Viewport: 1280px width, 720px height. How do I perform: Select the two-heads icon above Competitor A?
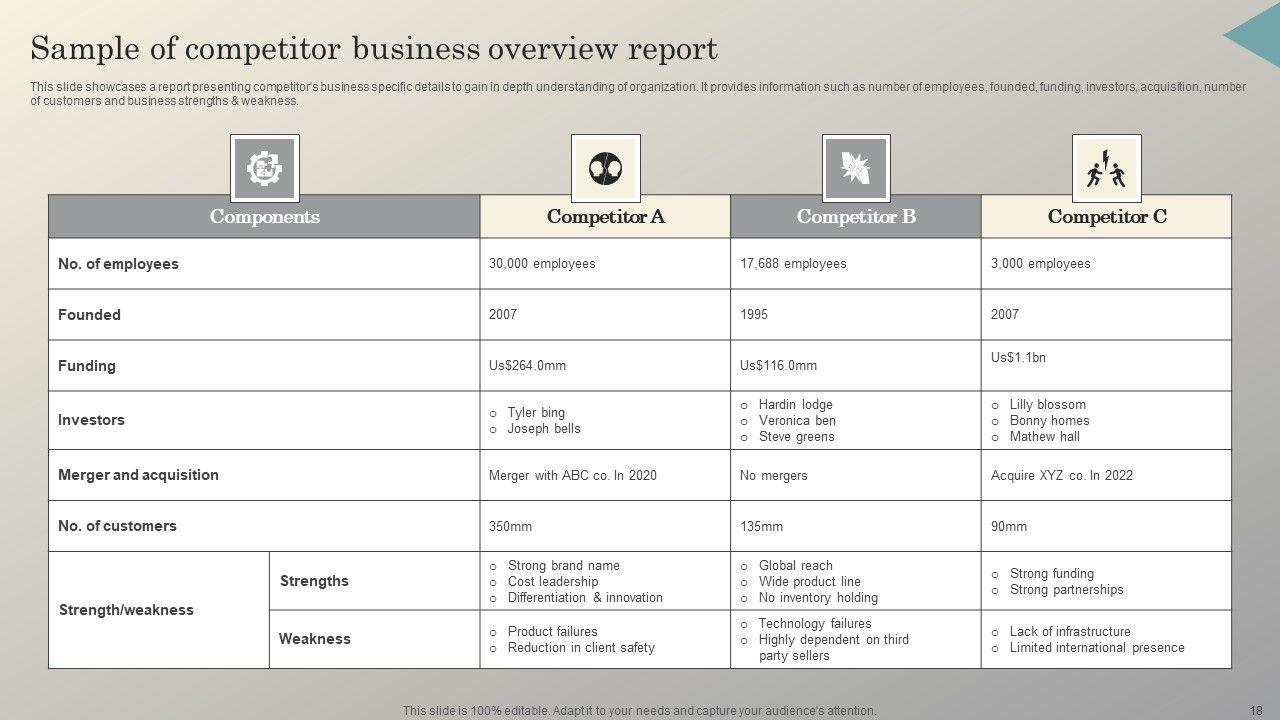[605, 168]
